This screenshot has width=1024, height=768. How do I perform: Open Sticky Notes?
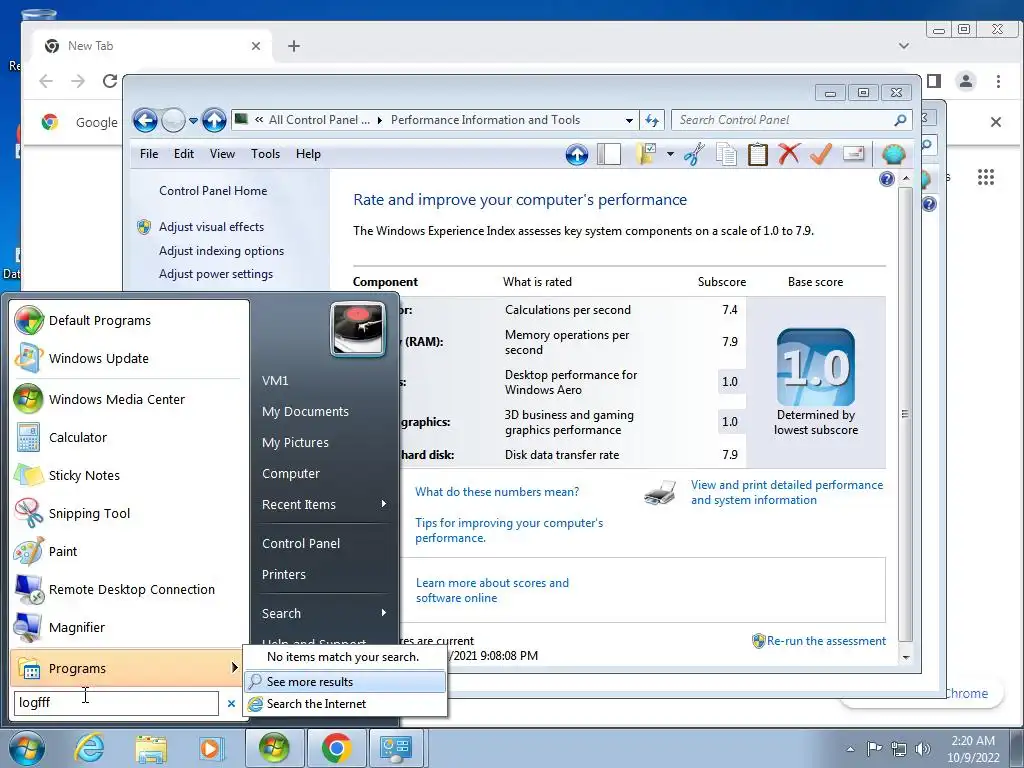click(x=129, y=475)
